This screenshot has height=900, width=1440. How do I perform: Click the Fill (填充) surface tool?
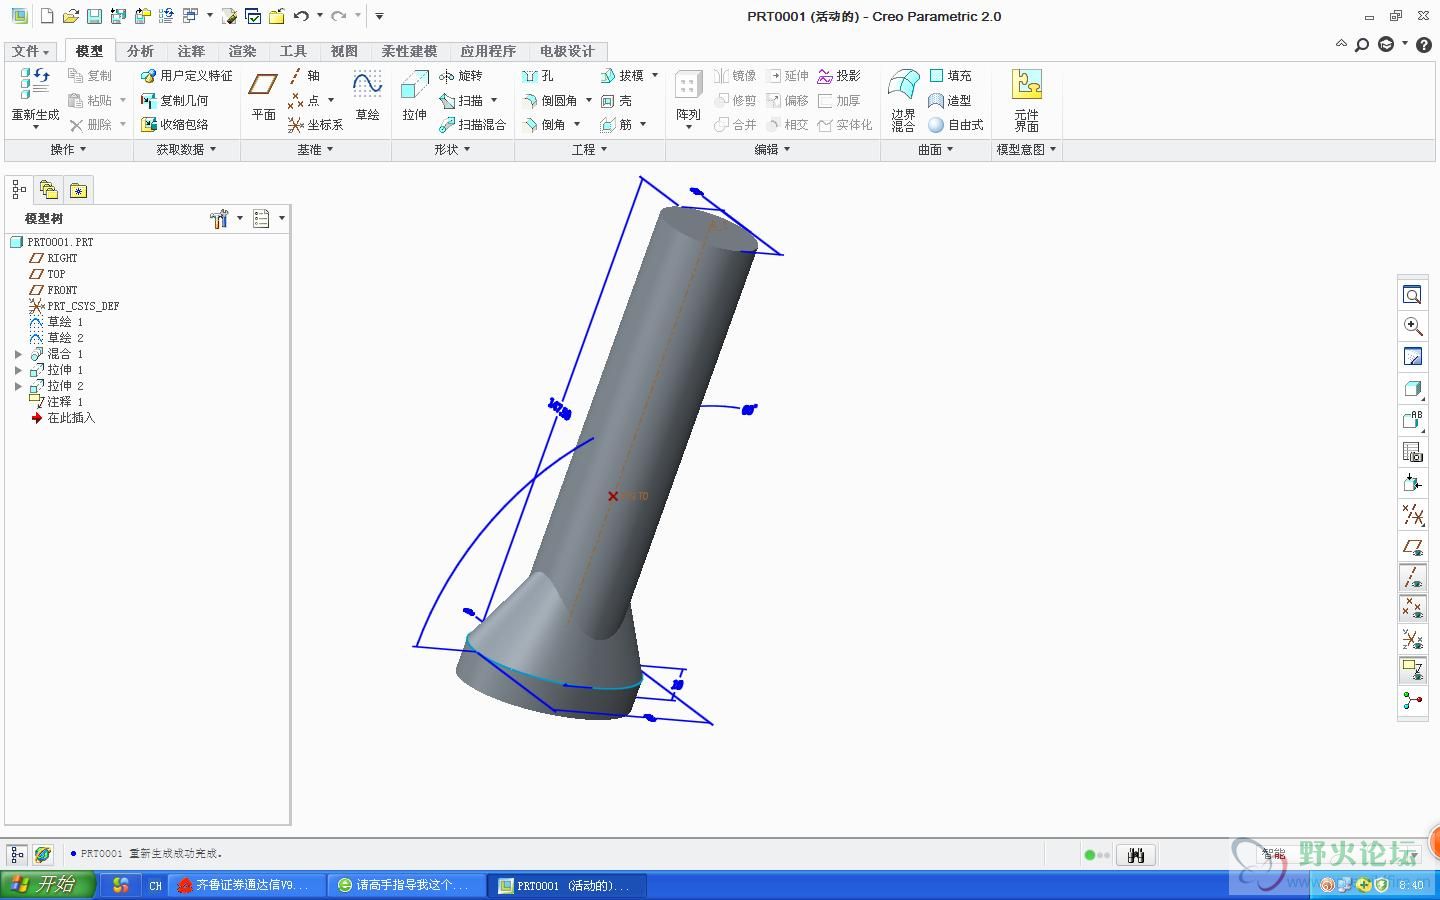coord(950,76)
